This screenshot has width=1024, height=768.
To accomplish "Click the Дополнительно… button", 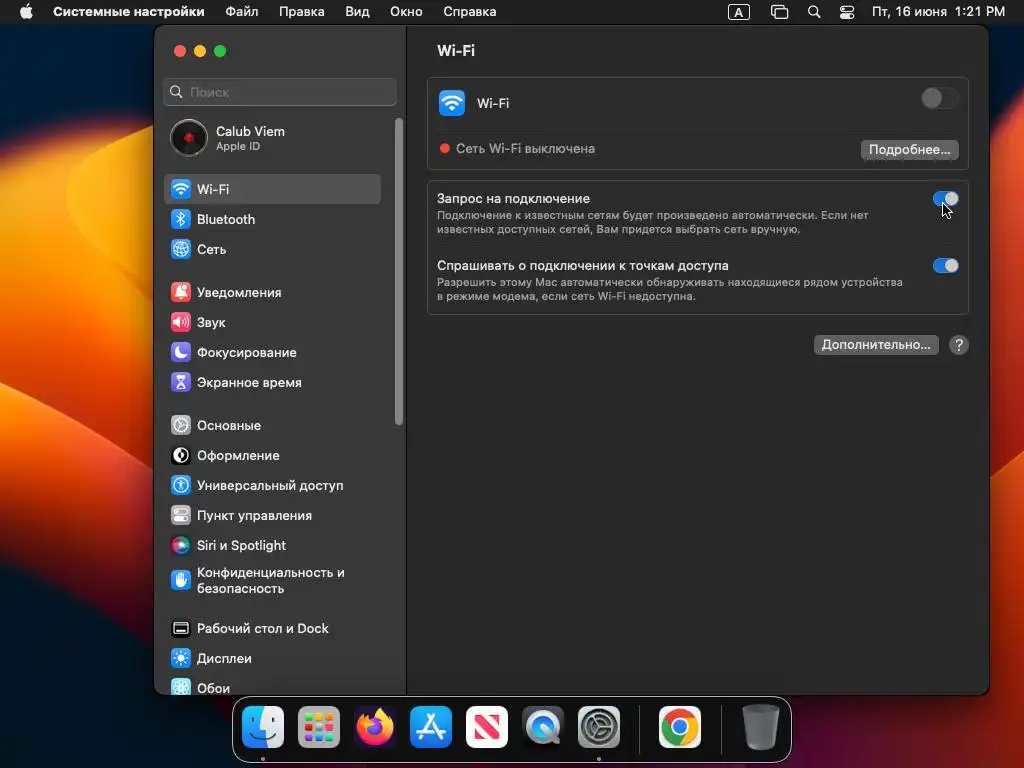I will pos(876,345).
